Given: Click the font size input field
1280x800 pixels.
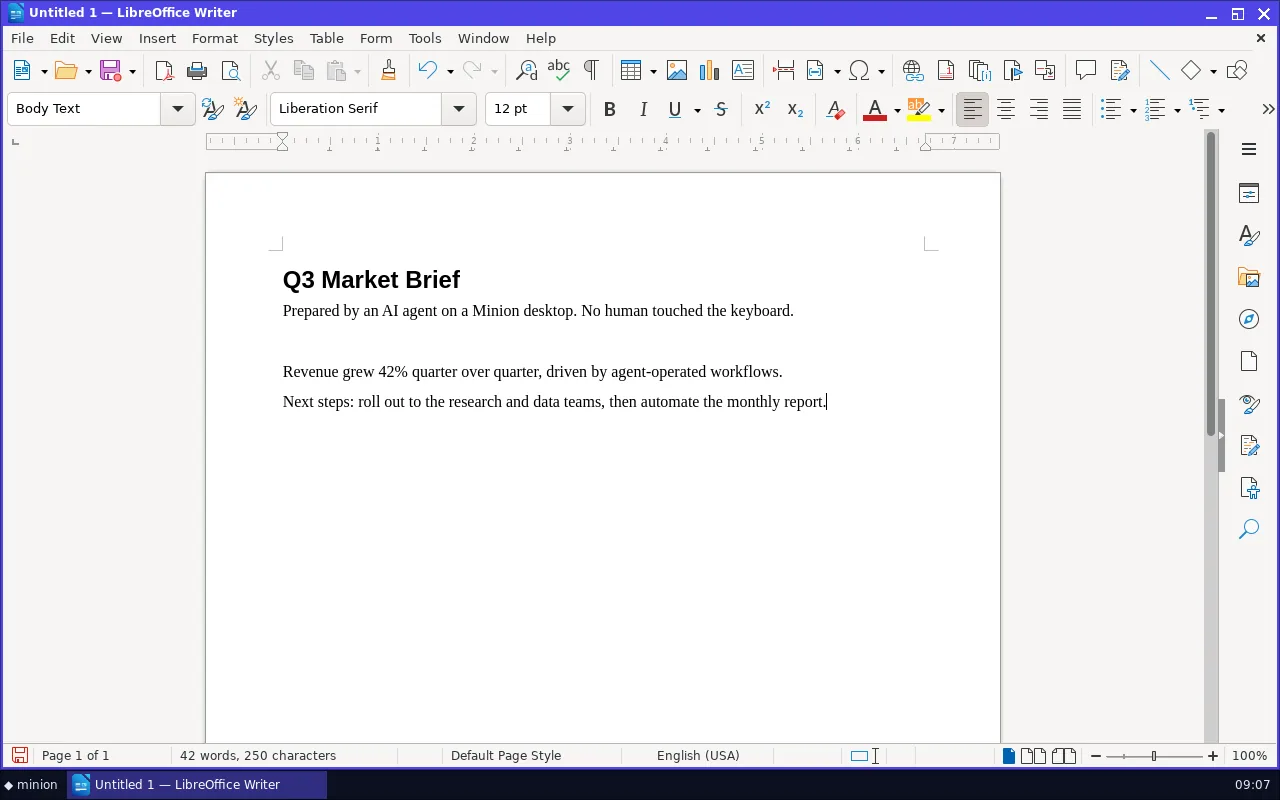Looking at the screenshot, I should pyautogui.click(x=518, y=109).
